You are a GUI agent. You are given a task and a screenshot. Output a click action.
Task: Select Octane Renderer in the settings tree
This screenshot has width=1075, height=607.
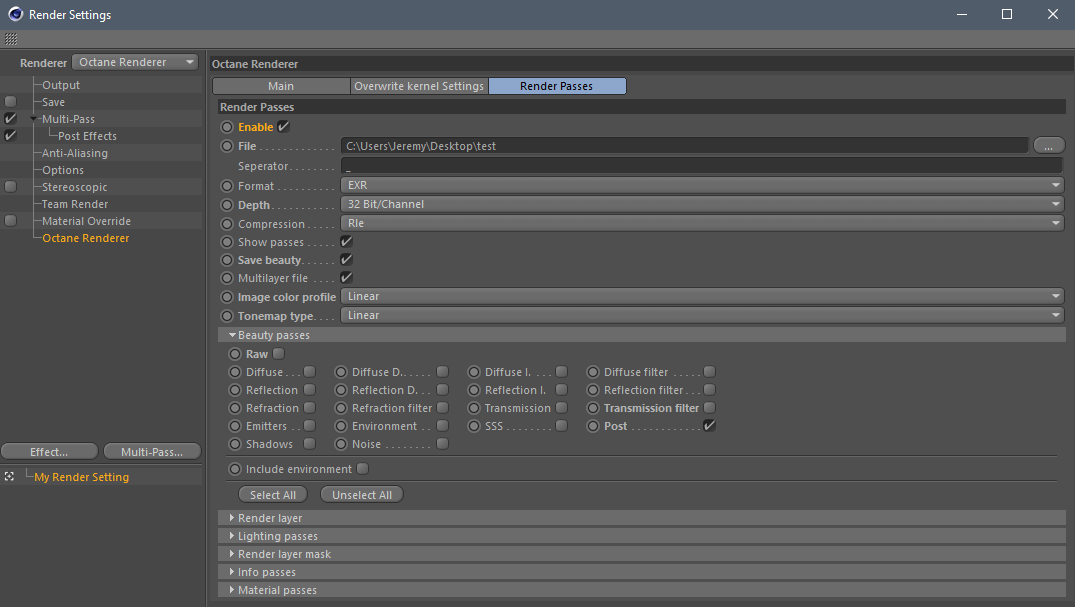pos(86,238)
